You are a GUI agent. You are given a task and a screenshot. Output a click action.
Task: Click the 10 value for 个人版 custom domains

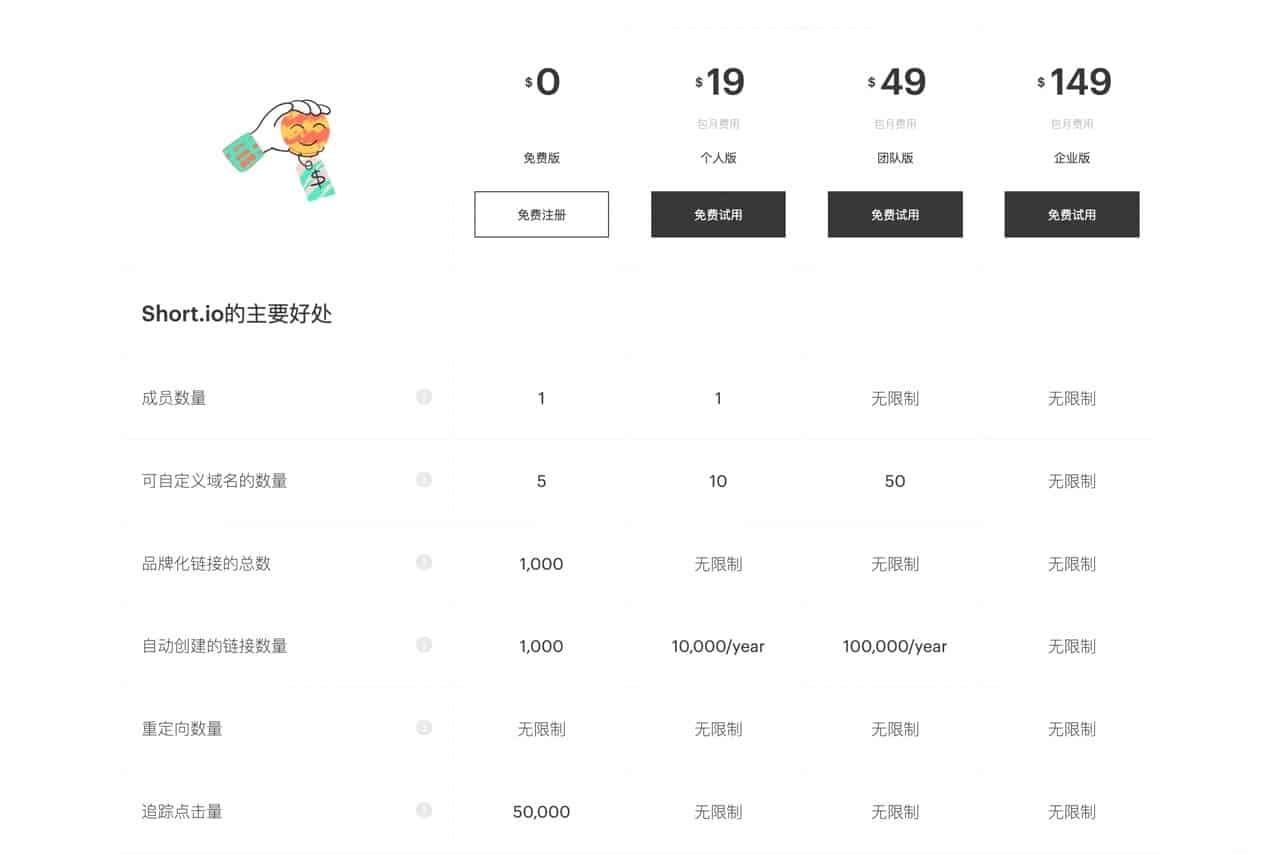(718, 481)
